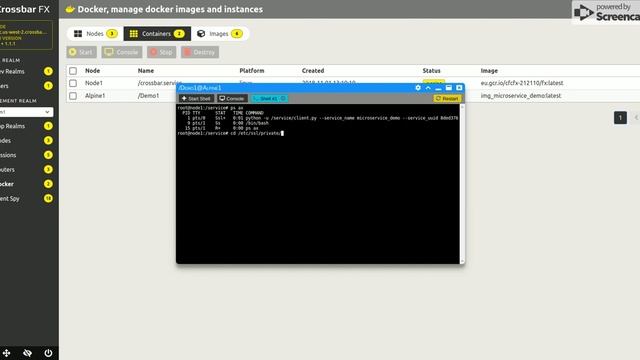Click the Docker whale icon in page header
The width and height of the screenshot is (640, 360).
pyautogui.click(x=70, y=9)
